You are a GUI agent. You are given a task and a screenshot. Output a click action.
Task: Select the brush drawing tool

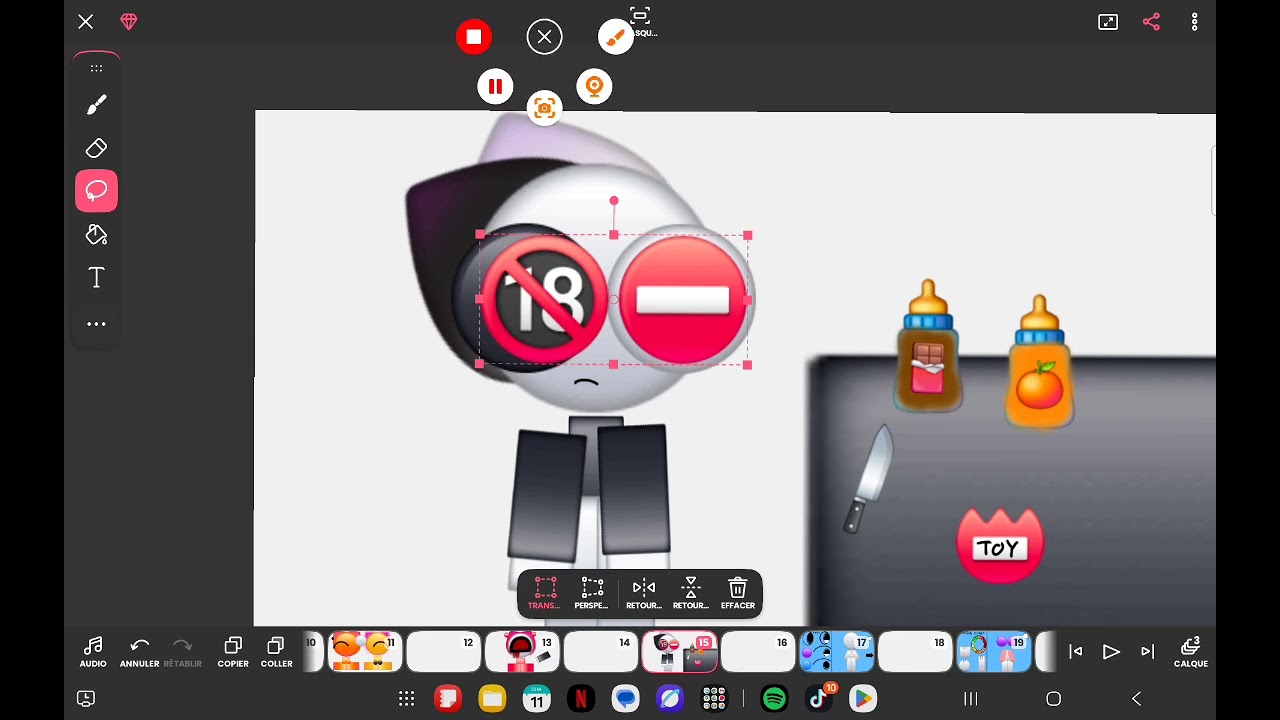(96, 105)
